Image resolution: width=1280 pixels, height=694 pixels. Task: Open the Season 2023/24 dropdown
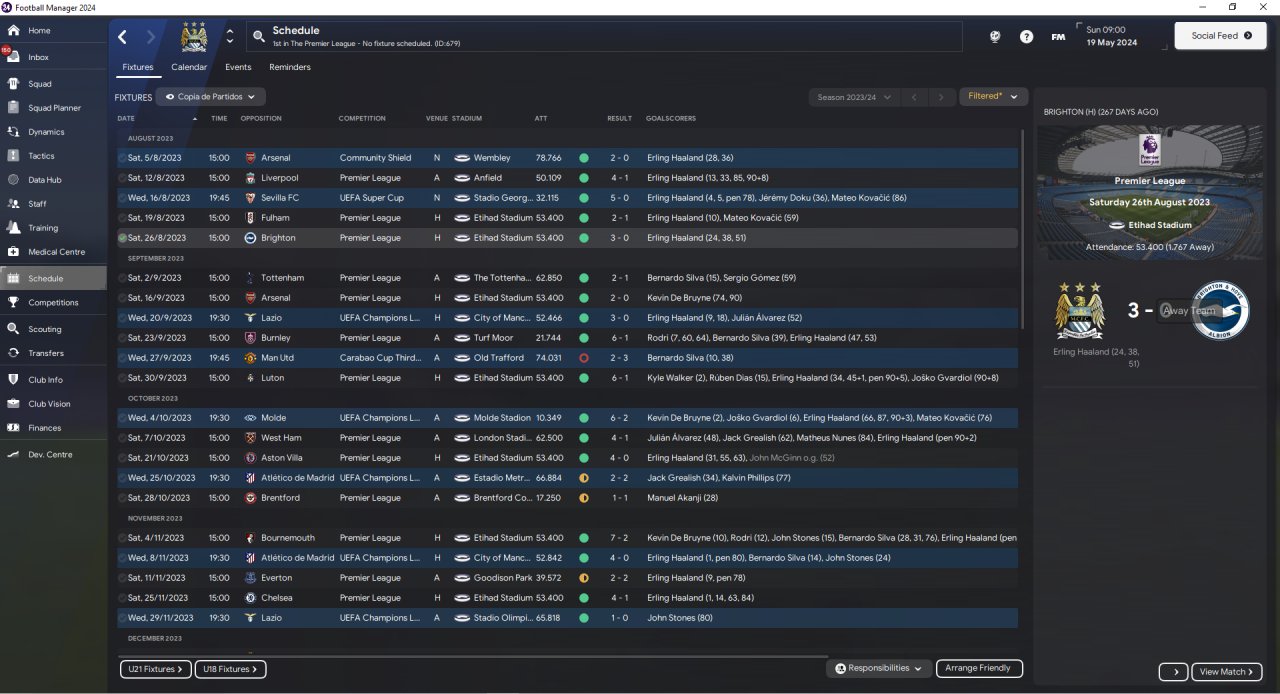853,97
